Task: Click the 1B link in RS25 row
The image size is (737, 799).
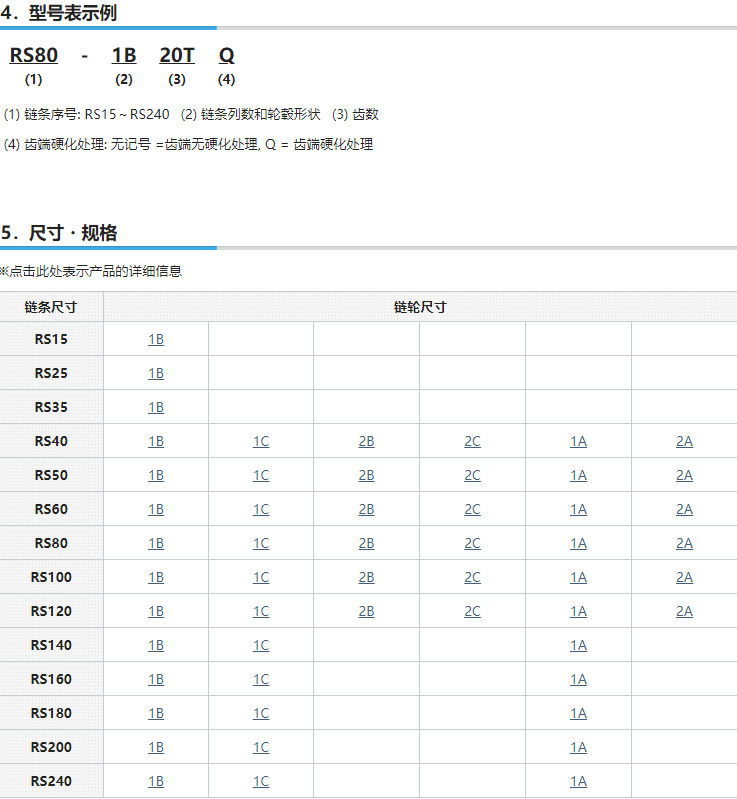Action: 156,373
